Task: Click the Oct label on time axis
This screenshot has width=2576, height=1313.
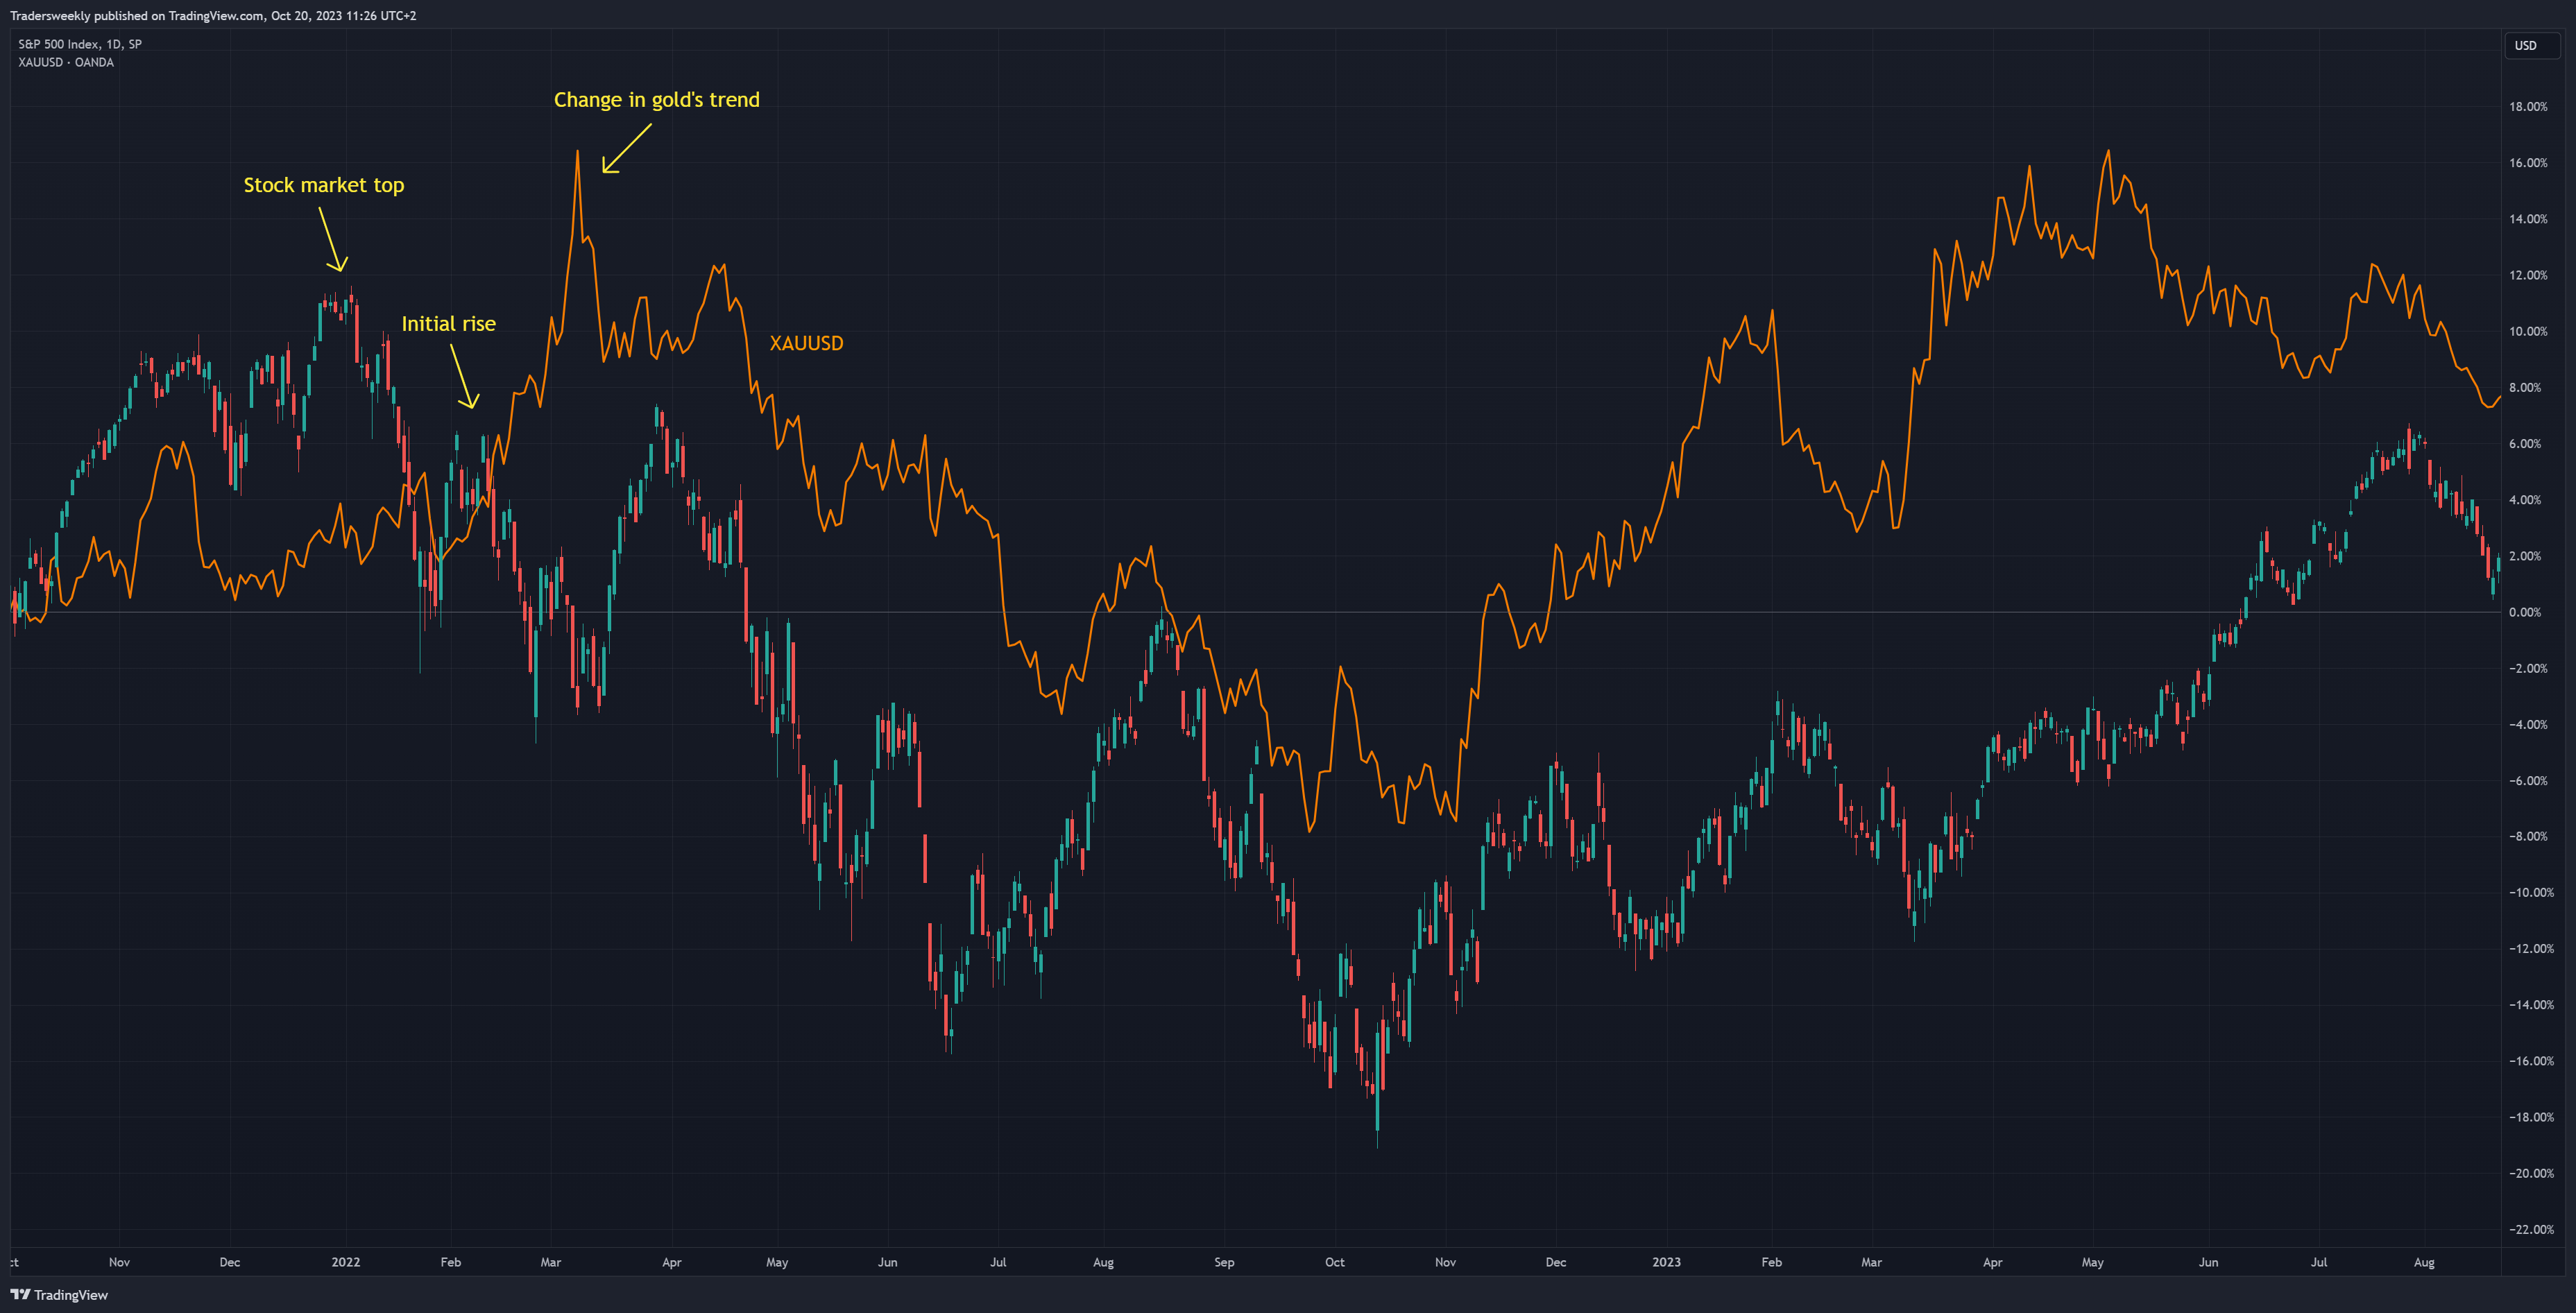Action: 1335,1262
